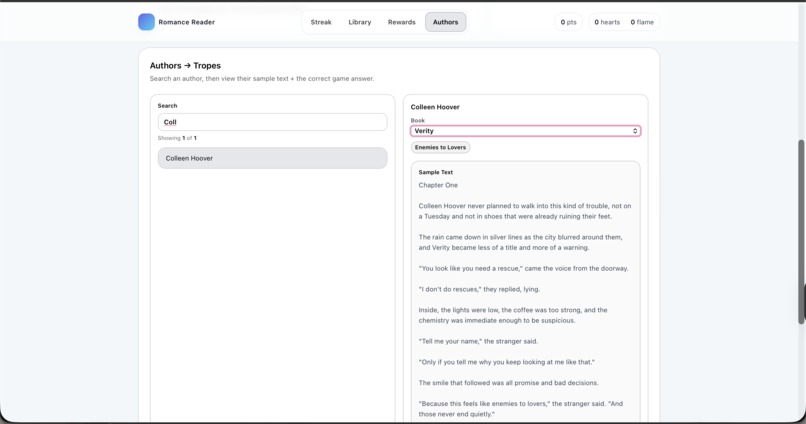This screenshot has width=806, height=424.
Task: Switch to the Library tab
Action: point(359,22)
